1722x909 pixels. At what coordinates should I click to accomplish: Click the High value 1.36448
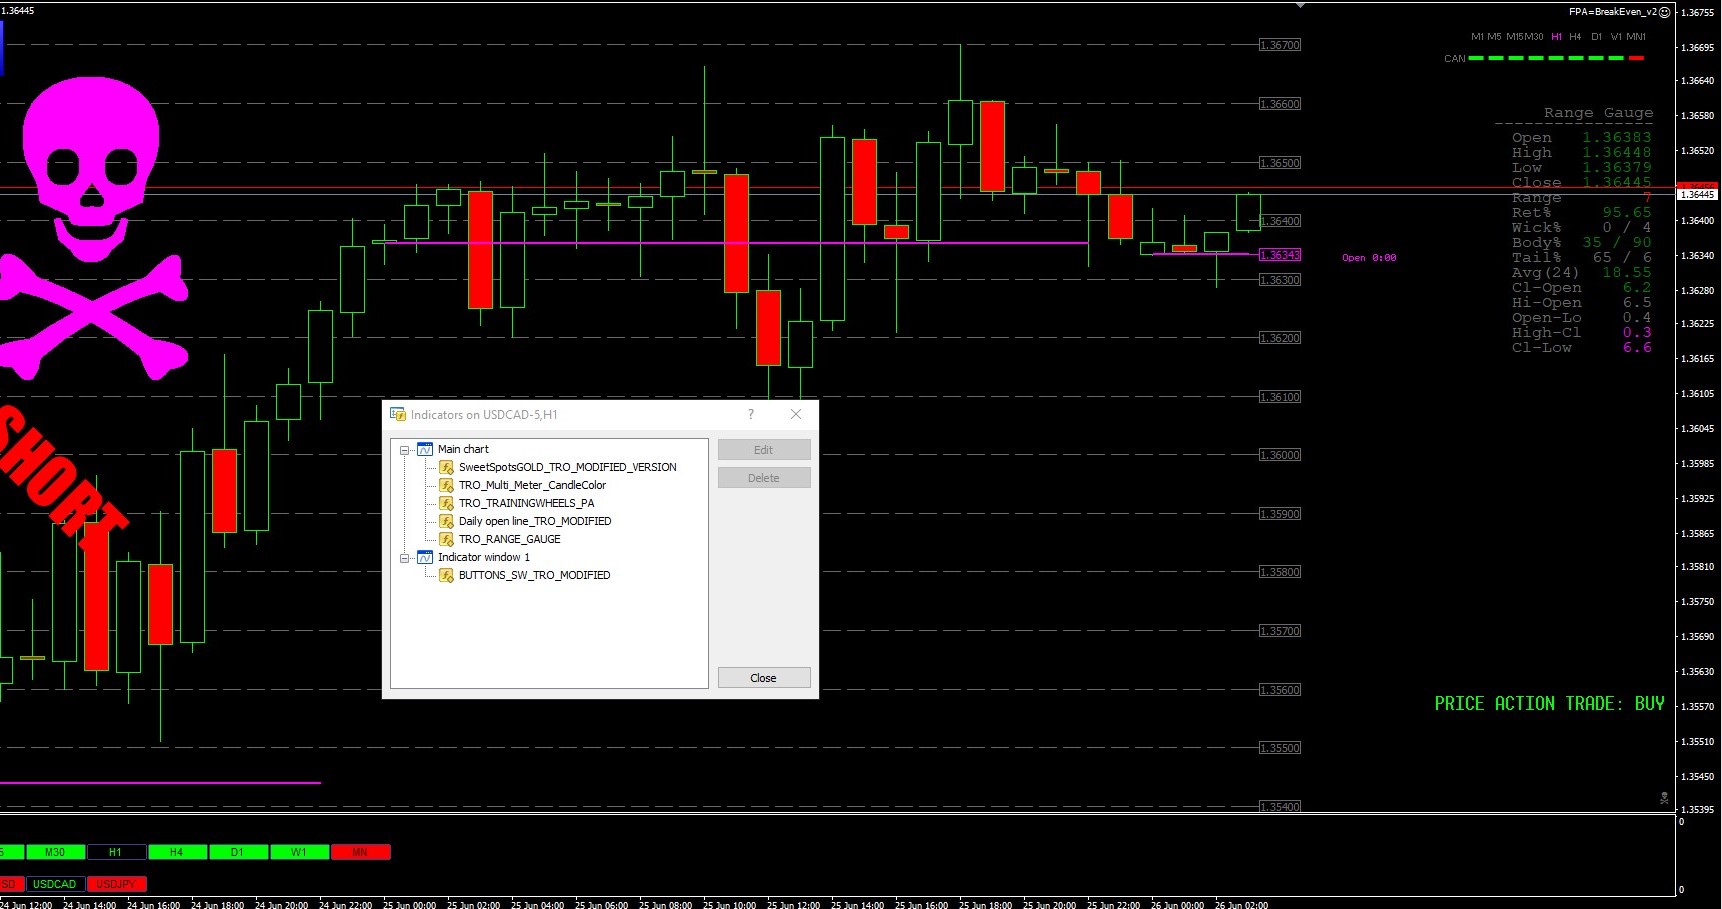click(1617, 153)
